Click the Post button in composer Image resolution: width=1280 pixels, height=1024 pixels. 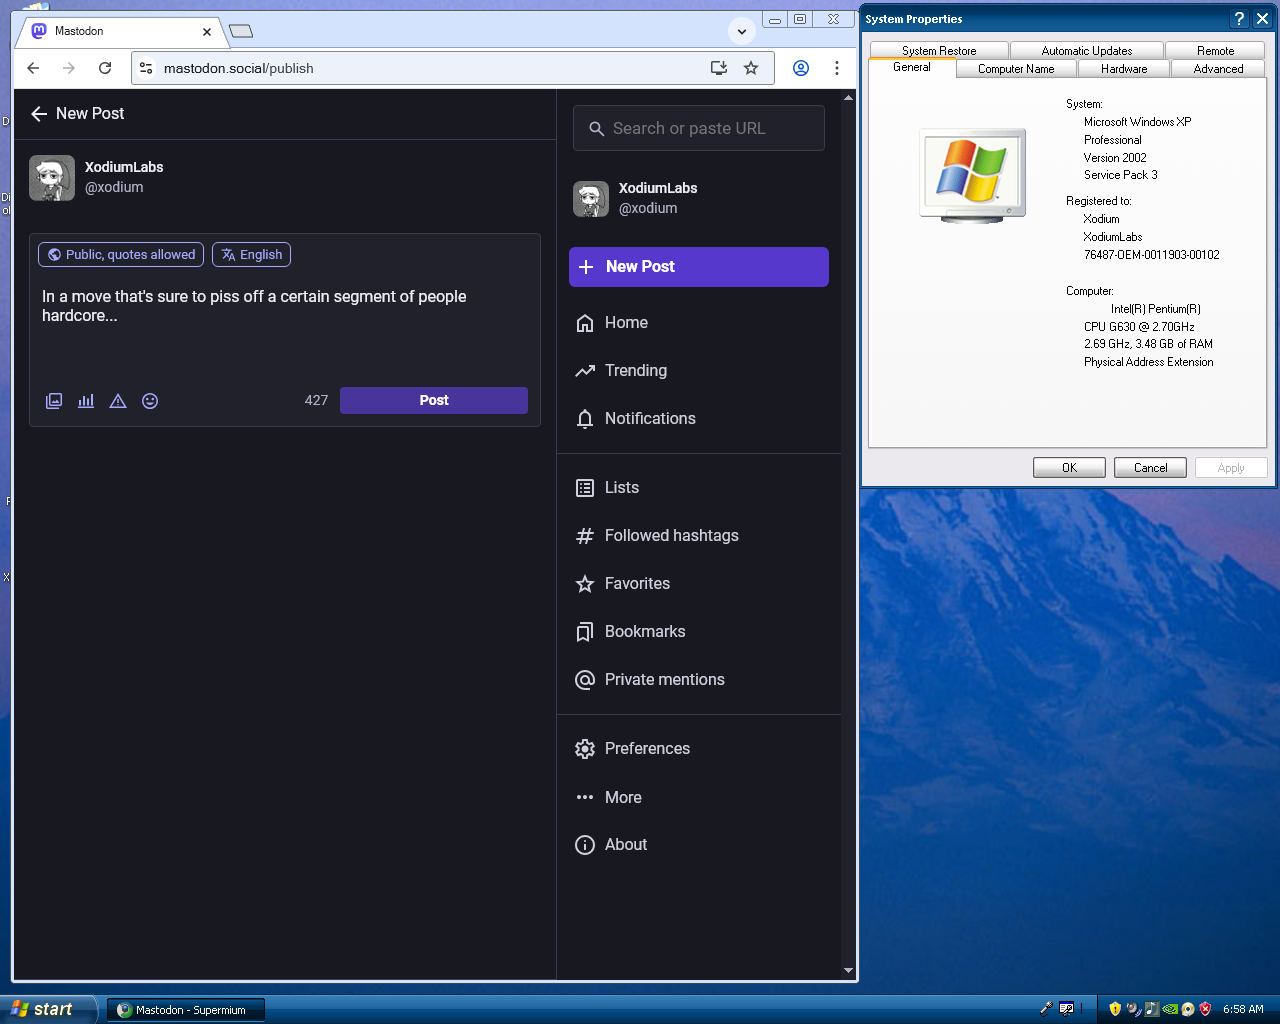coord(434,400)
